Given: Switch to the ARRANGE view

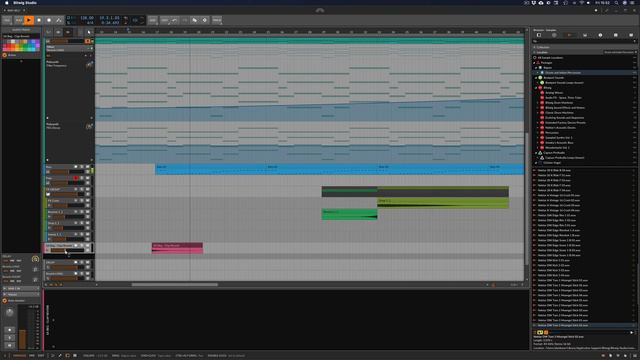Looking at the screenshot, I should pos(19,356).
